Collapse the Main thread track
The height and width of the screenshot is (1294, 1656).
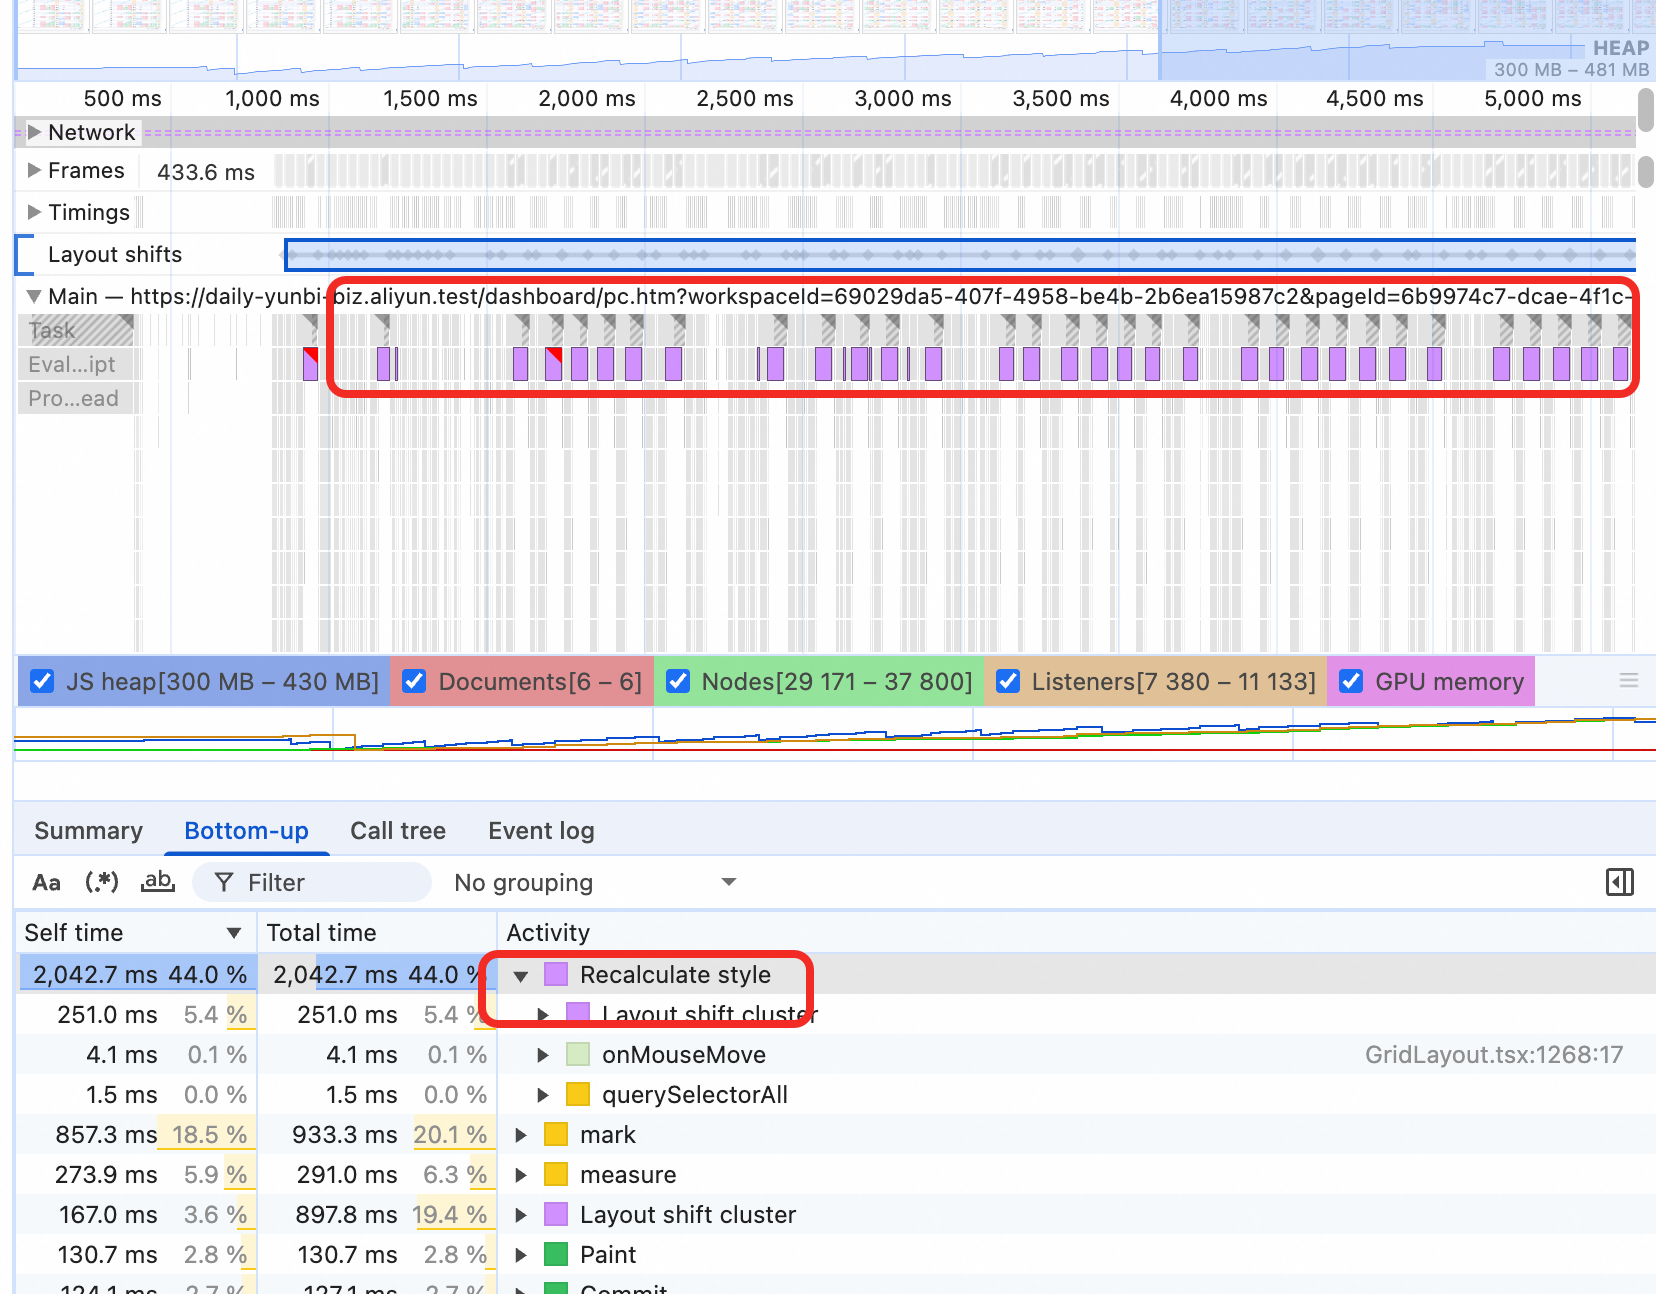click(34, 296)
